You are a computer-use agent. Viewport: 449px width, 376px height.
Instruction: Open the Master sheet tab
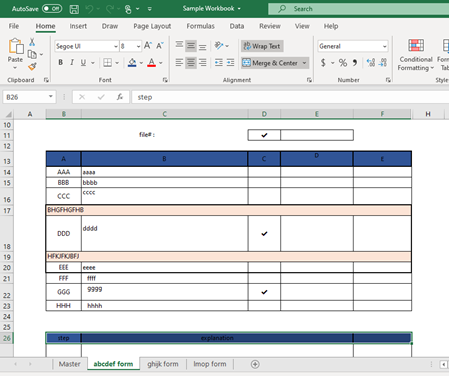69,364
